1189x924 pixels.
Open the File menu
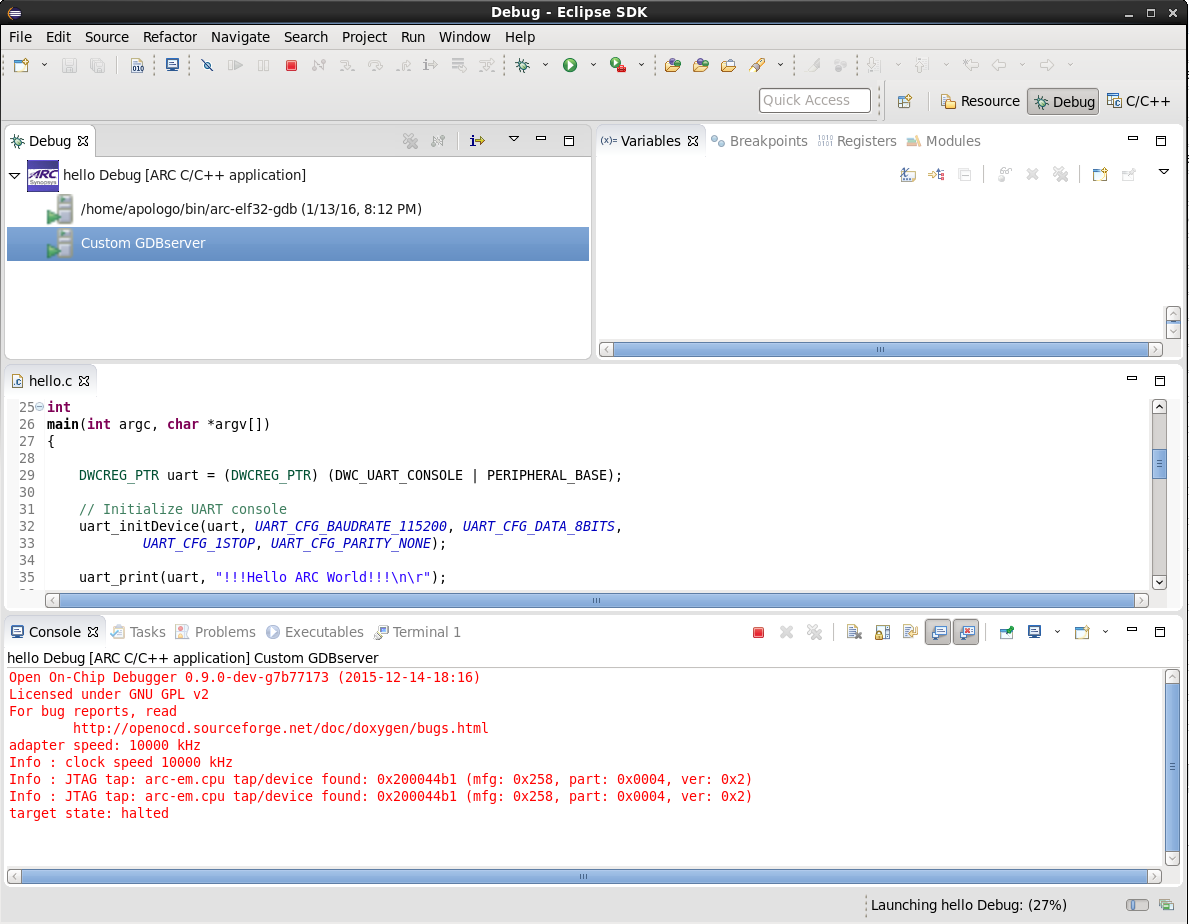20,37
